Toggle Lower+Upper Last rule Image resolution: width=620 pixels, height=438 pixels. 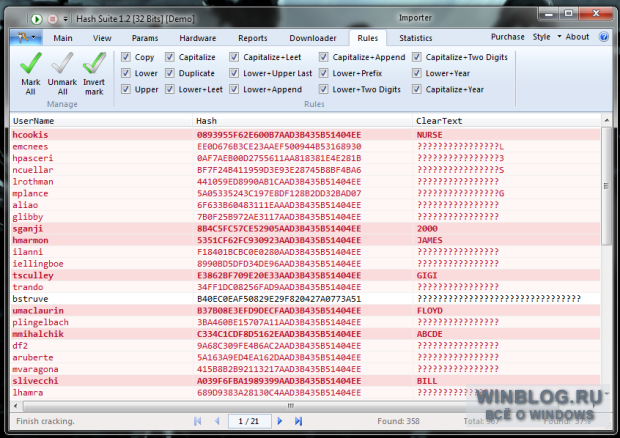pos(234,73)
